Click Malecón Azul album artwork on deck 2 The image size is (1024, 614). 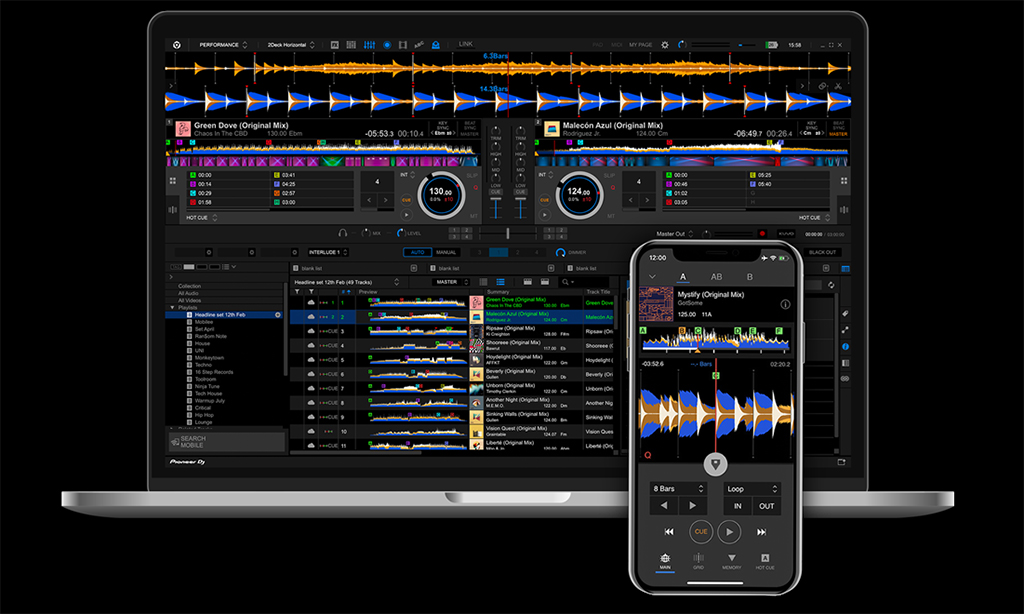pos(552,129)
